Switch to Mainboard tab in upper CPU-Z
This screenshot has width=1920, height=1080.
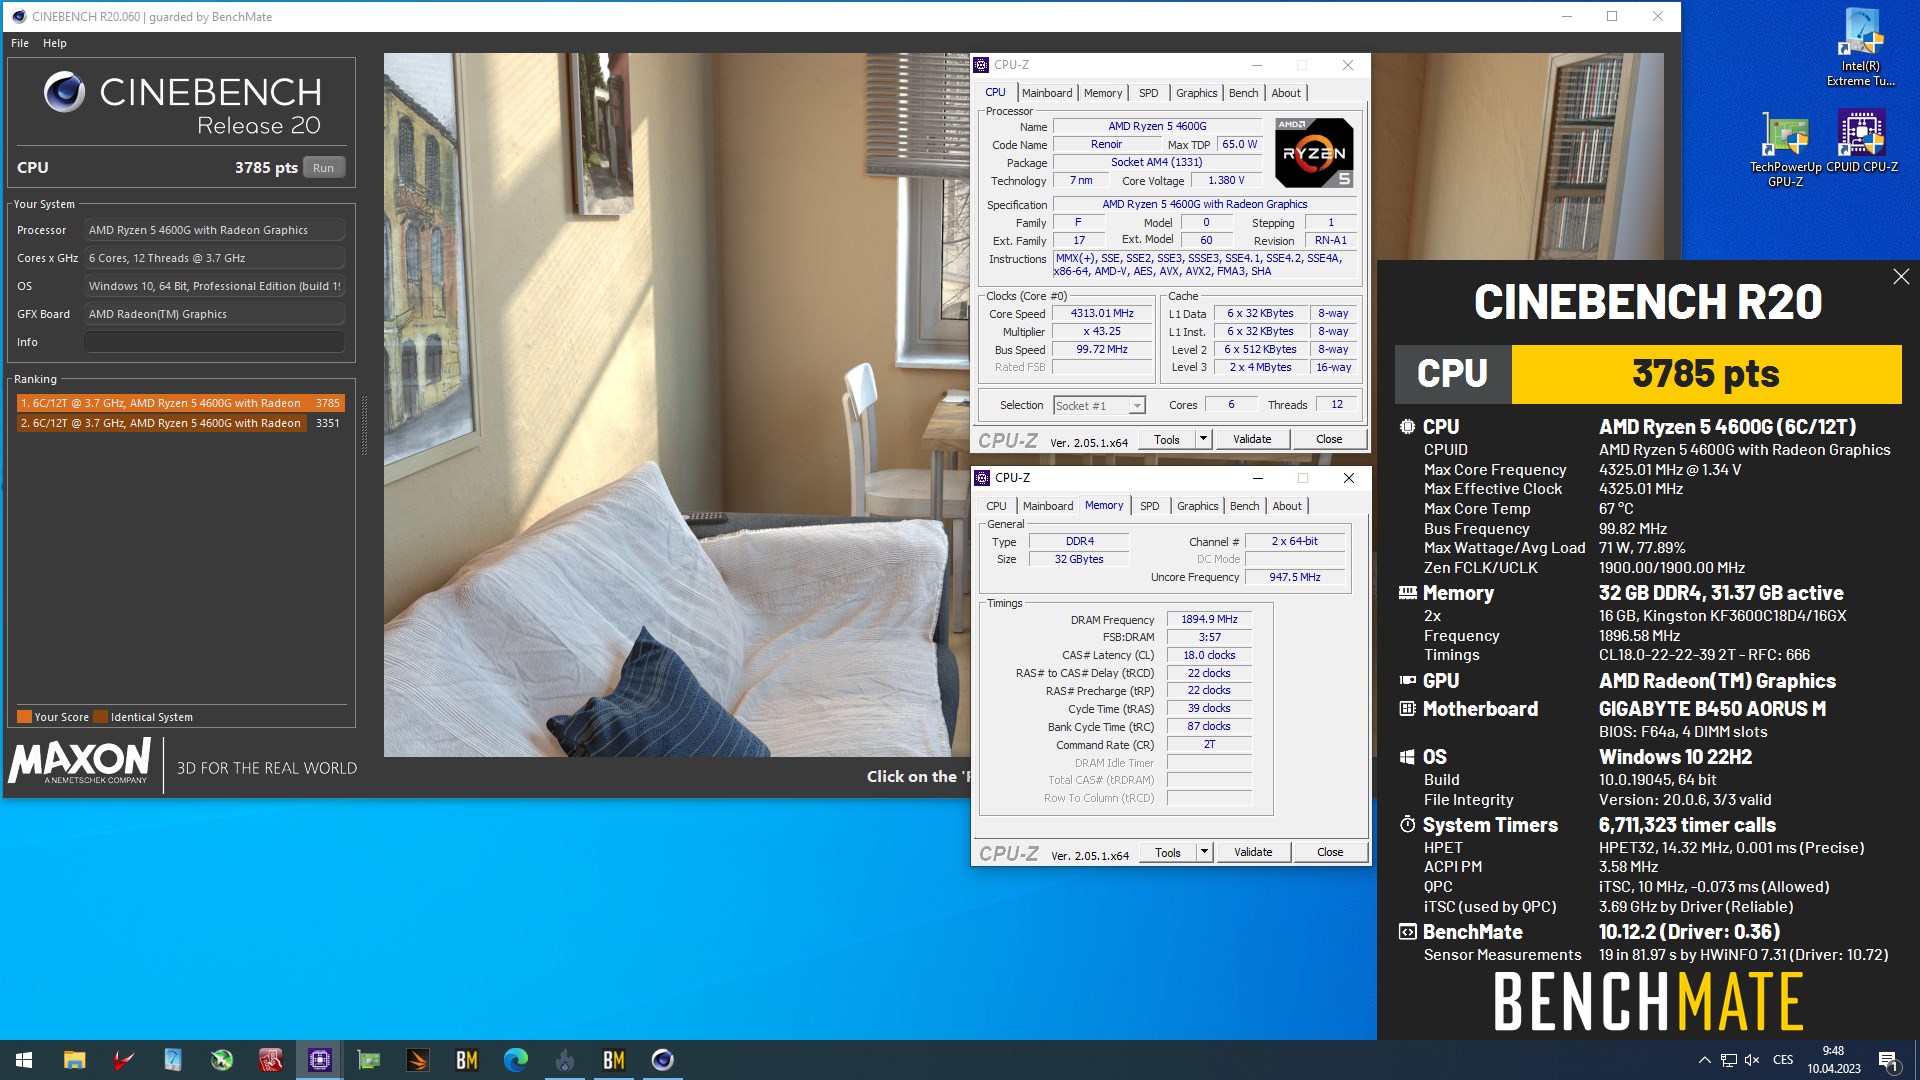pos(1047,93)
